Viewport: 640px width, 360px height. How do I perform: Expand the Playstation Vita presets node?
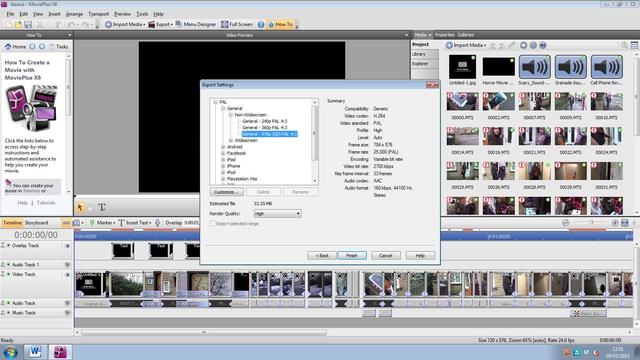(x=223, y=179)
